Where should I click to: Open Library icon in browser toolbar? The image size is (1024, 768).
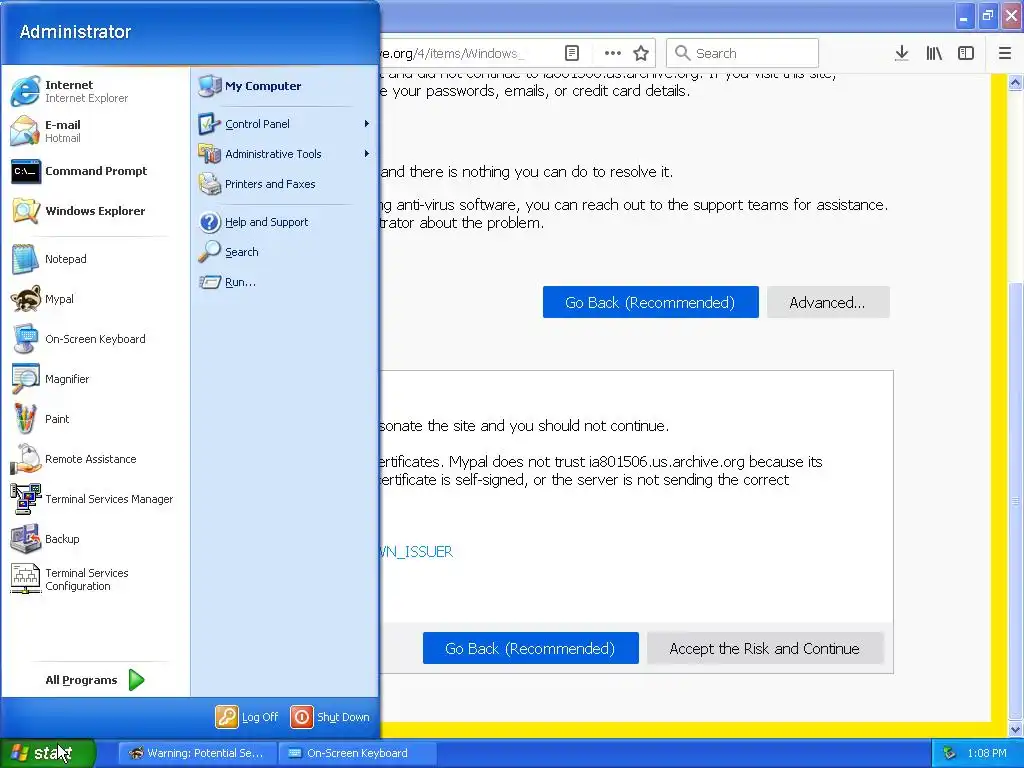point(934,53)
